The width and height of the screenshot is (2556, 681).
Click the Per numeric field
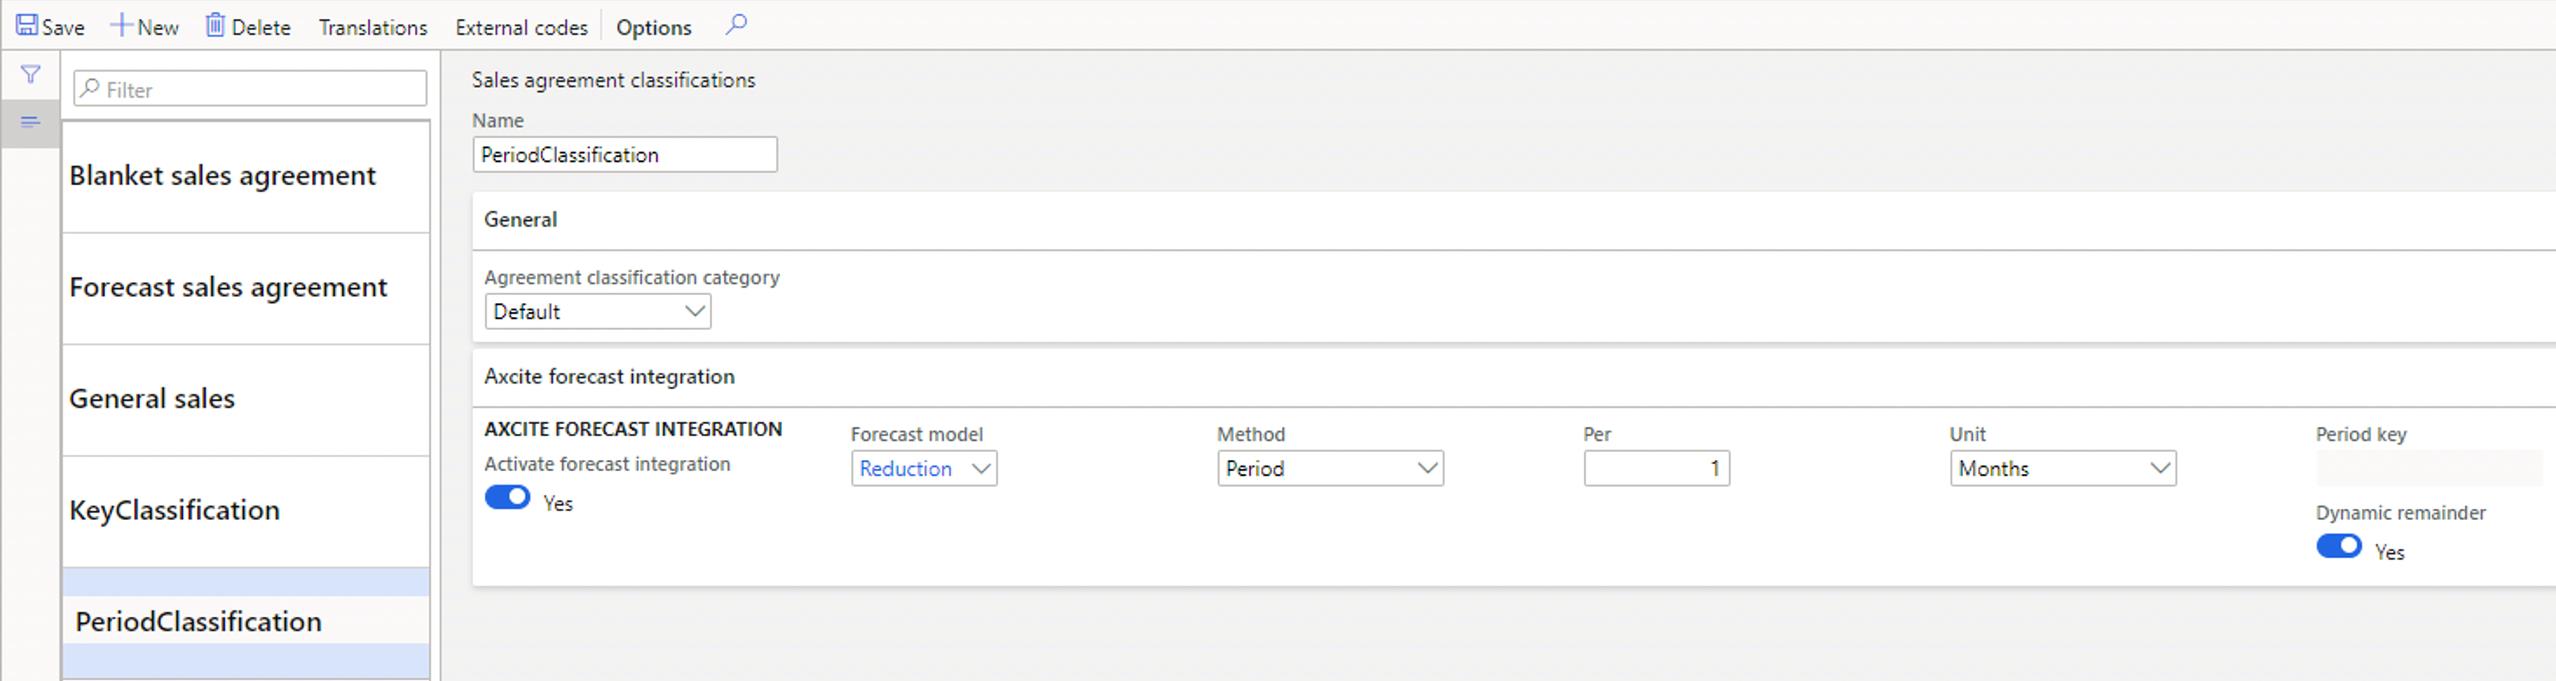tap(1655, 469)
